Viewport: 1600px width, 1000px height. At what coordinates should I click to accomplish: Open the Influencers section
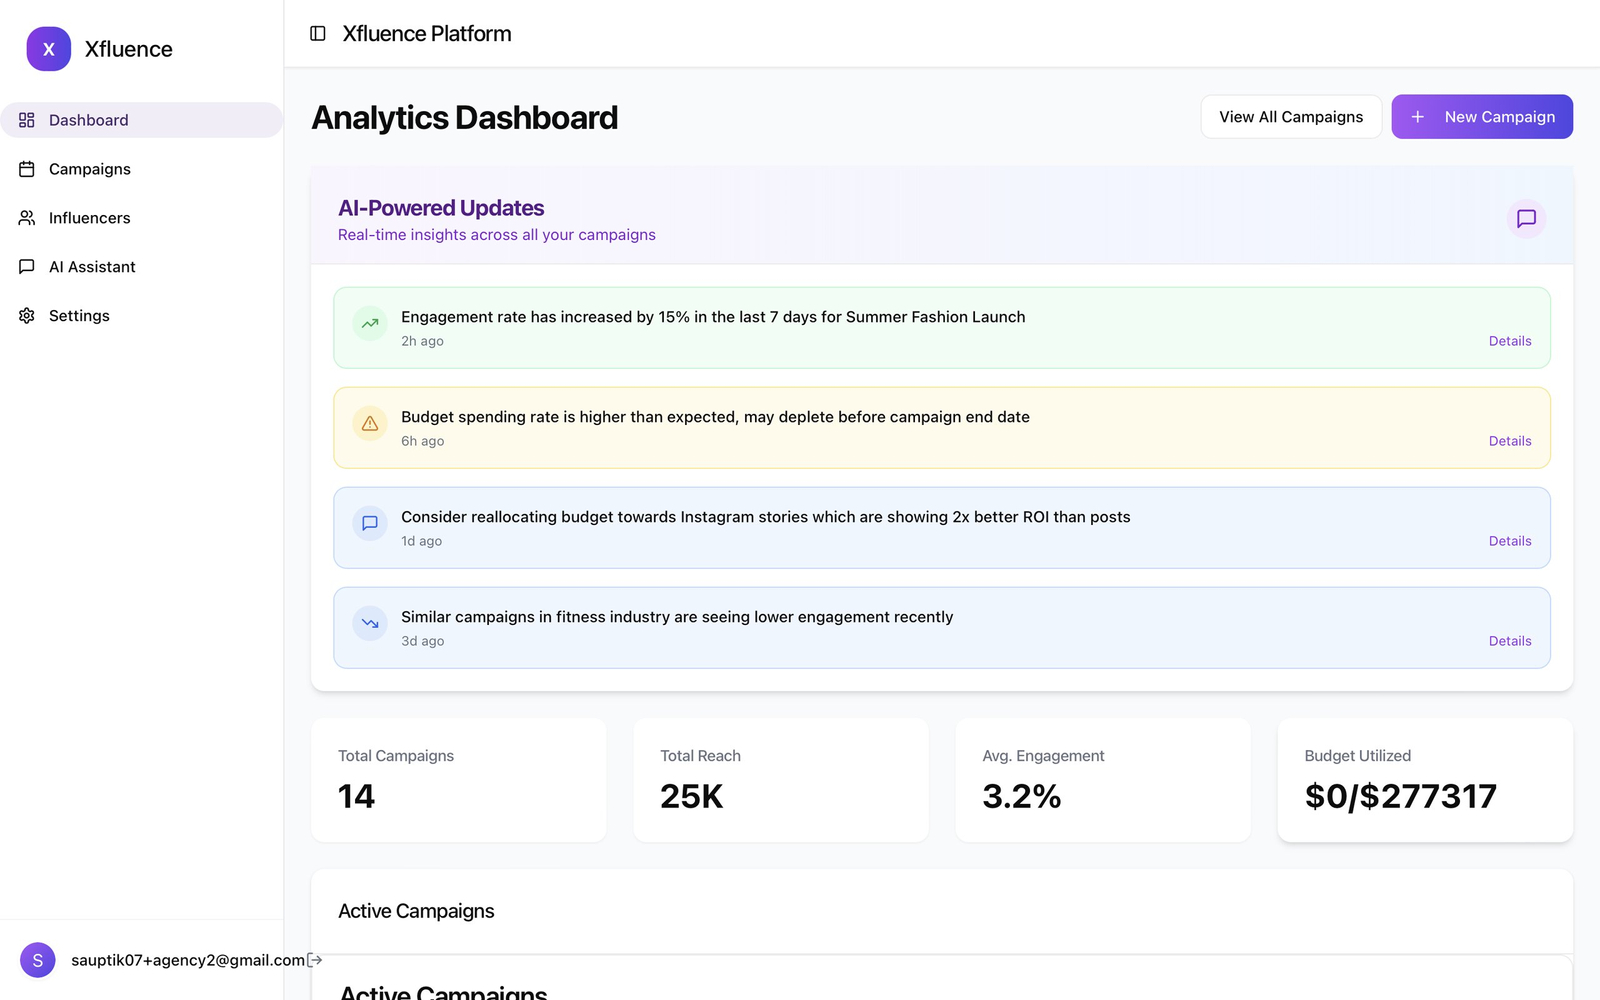pyautogui.click(x=141, y=218)
